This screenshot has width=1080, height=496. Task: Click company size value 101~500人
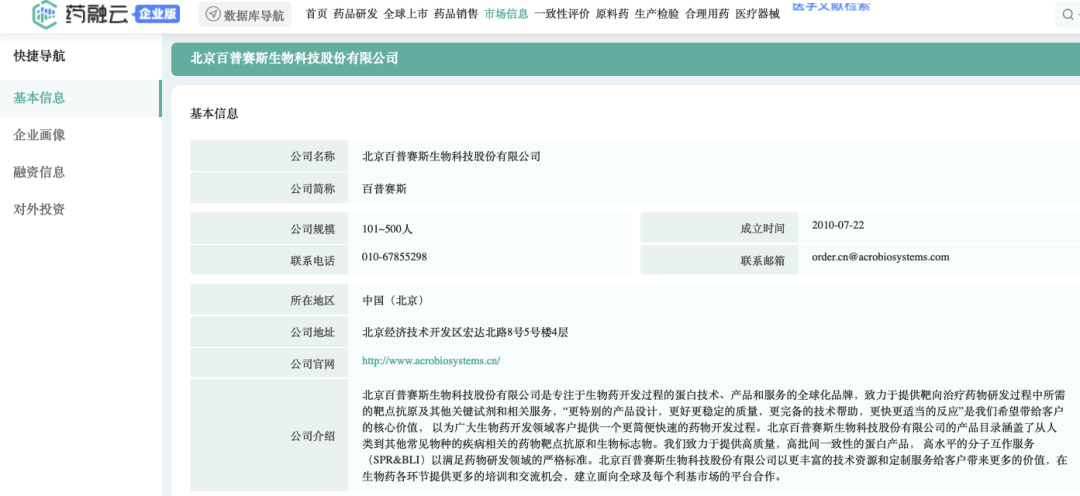(x=387, y=229)
